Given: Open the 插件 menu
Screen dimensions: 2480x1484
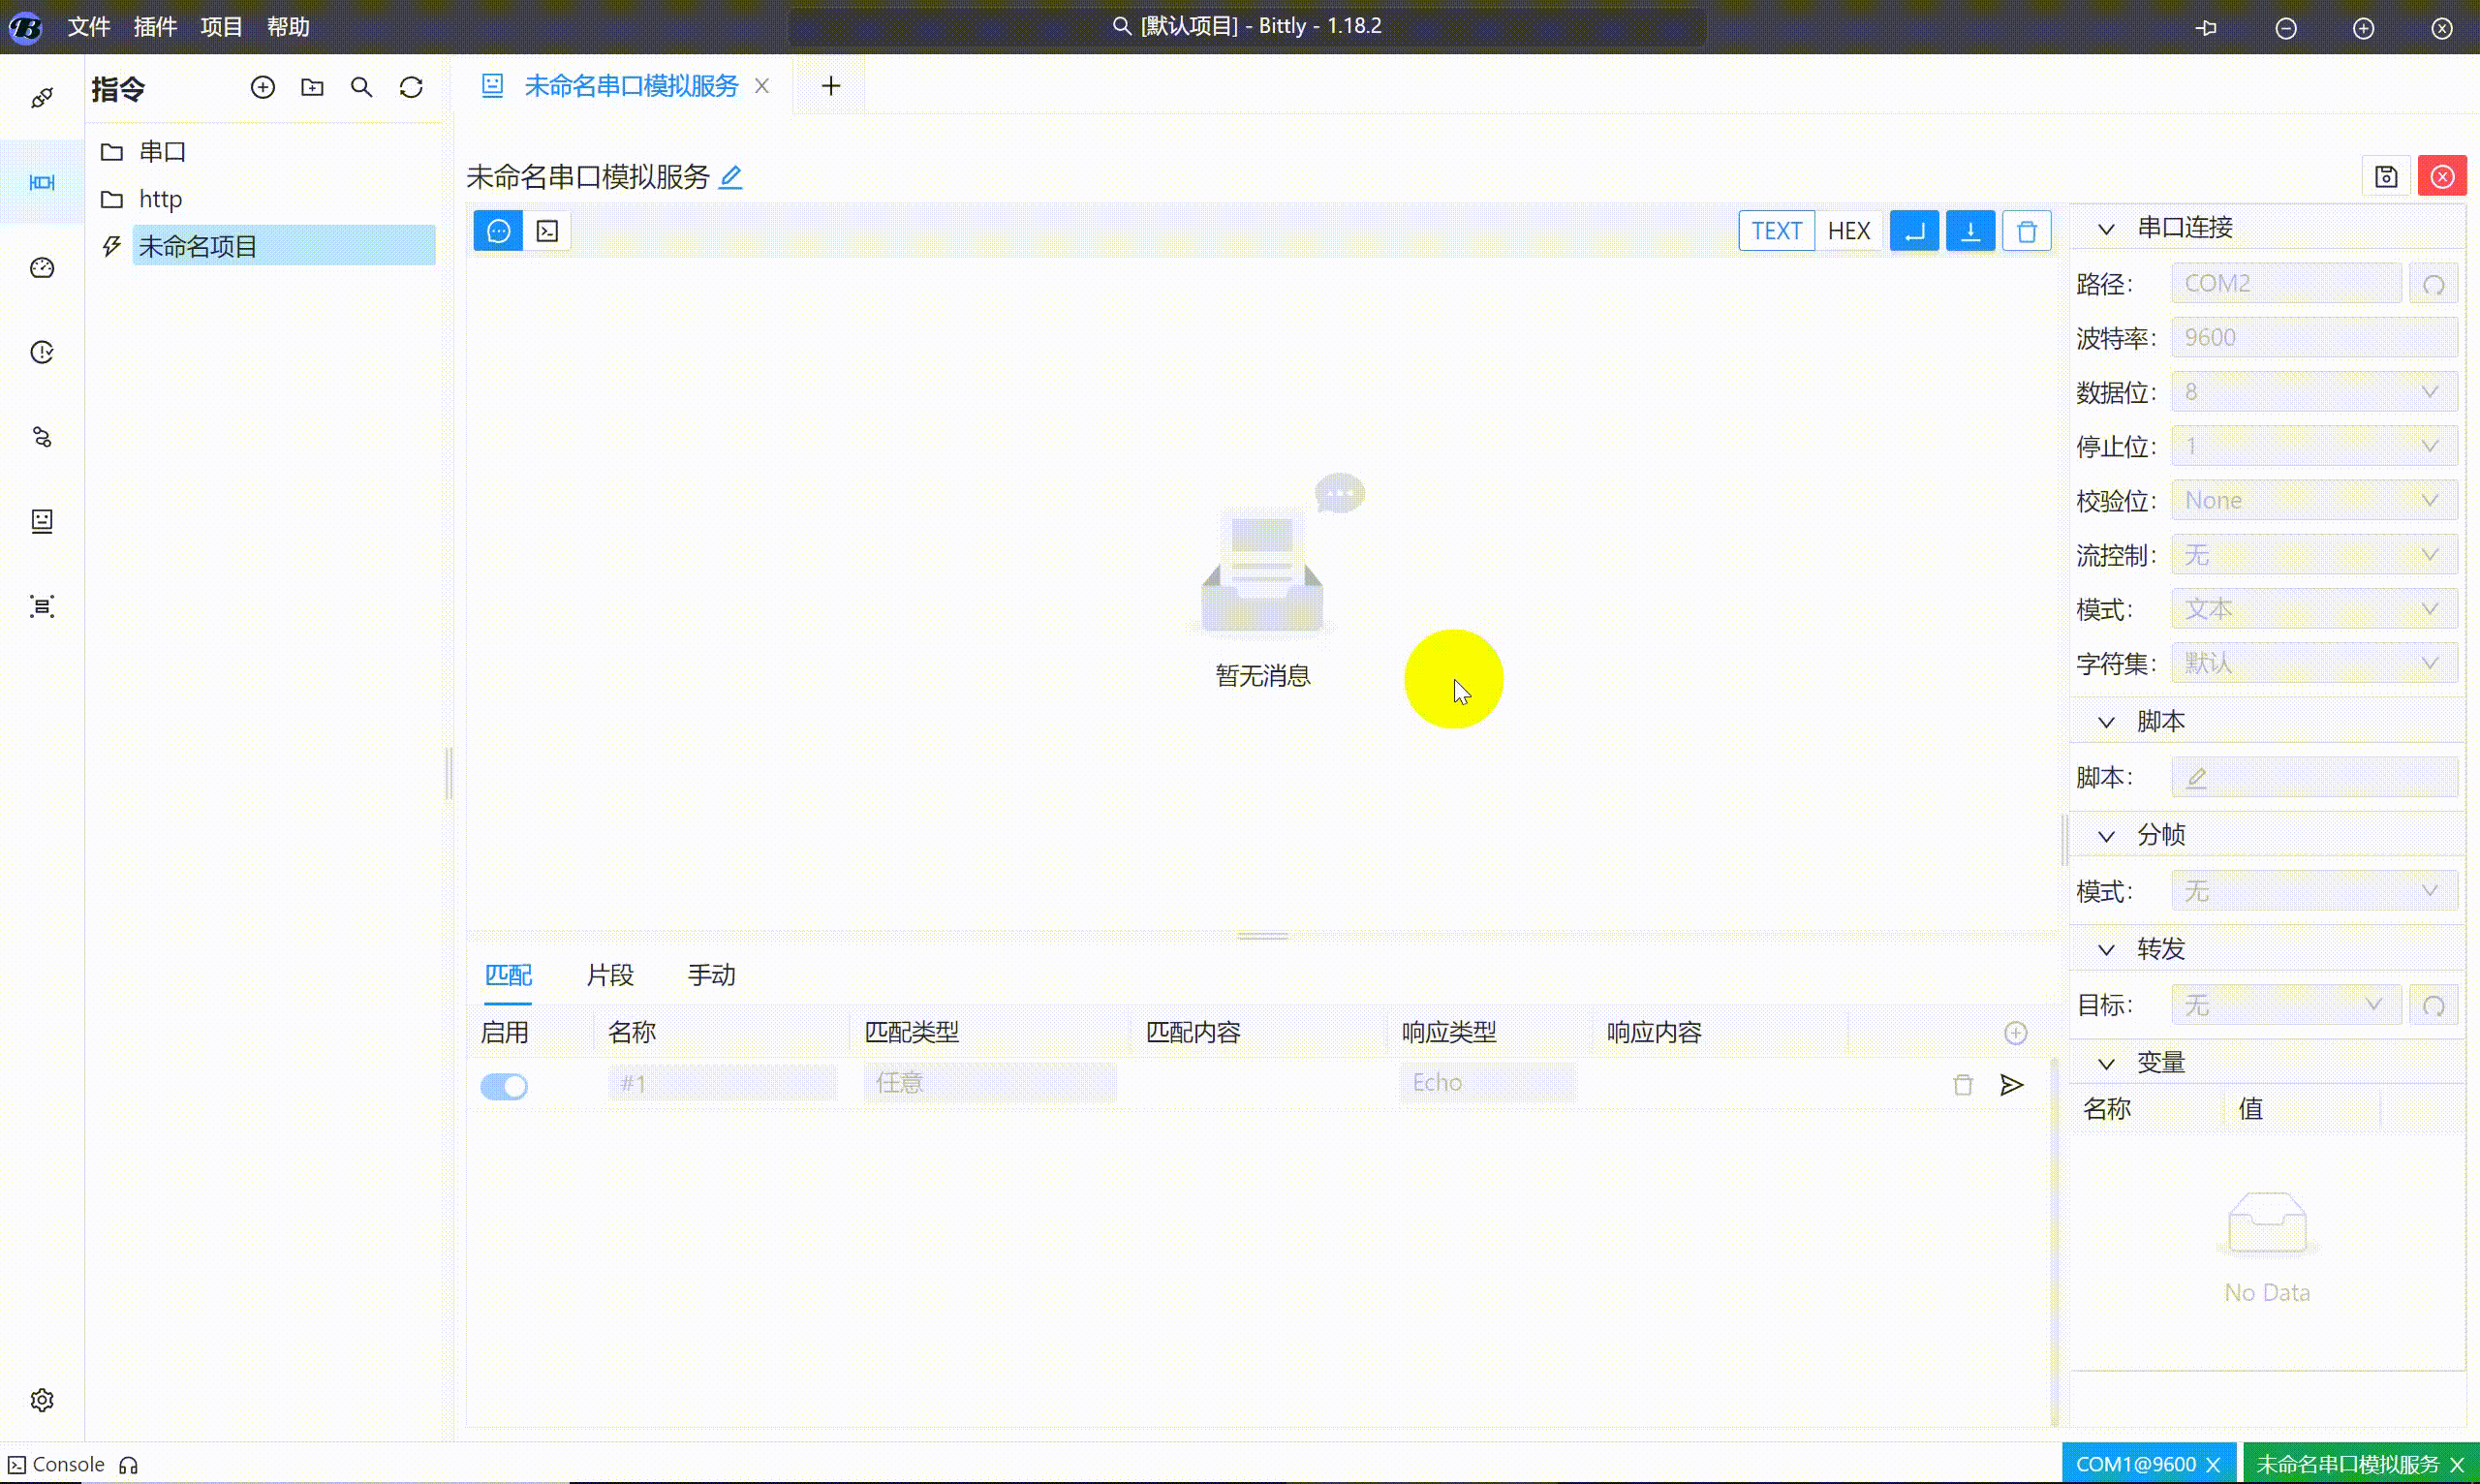Looking at the screenshot, I should (x=155, y=27).
